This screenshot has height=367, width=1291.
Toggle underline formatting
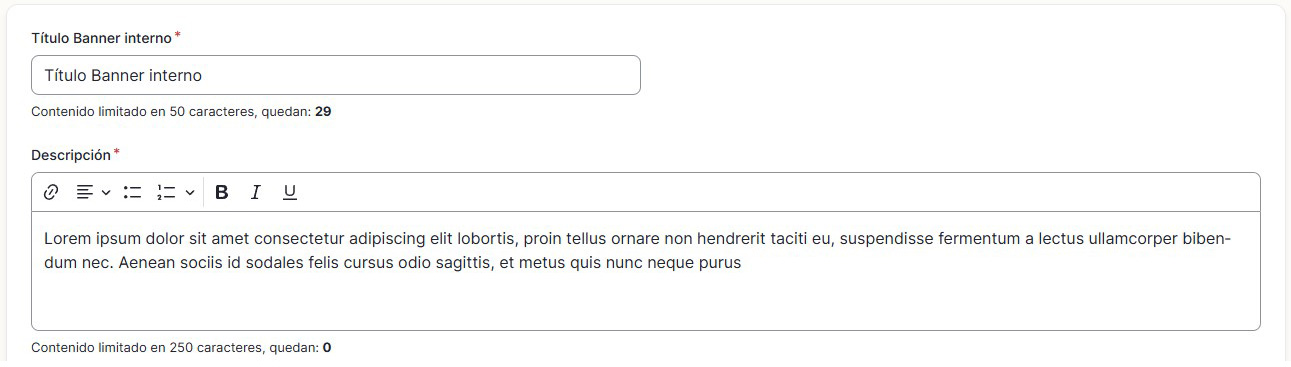[x=290, y=192]
